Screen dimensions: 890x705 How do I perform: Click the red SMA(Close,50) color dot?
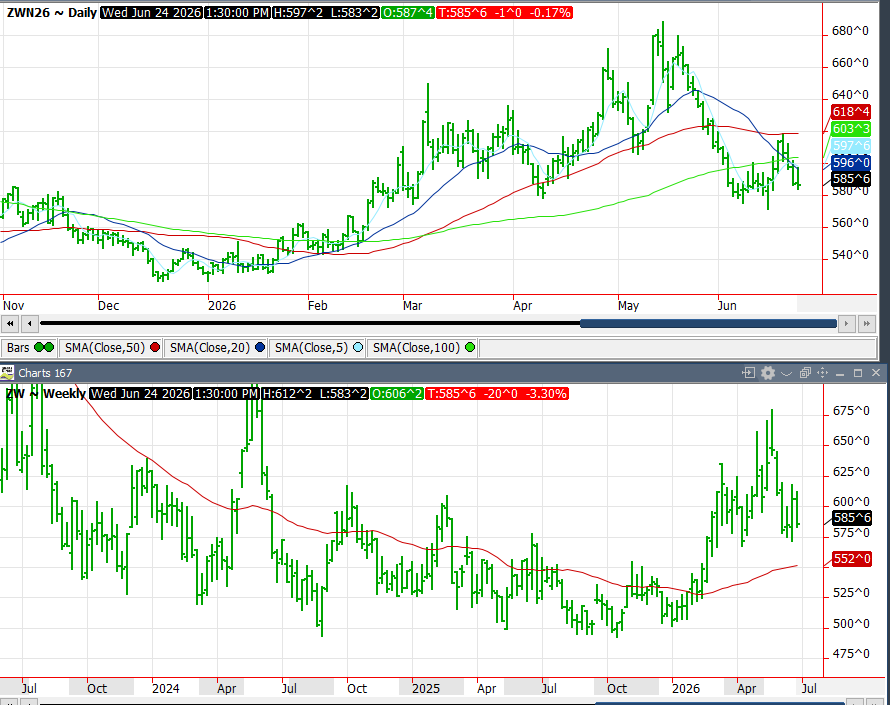click(x=155, y=347)
